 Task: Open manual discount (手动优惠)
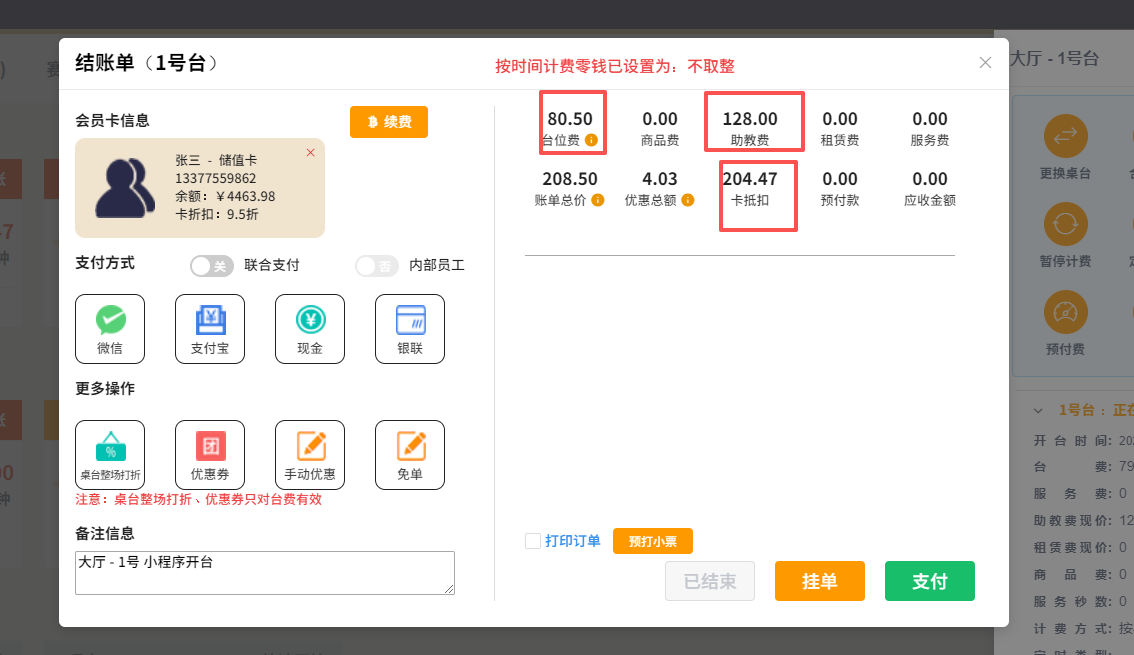click(310, 455)
